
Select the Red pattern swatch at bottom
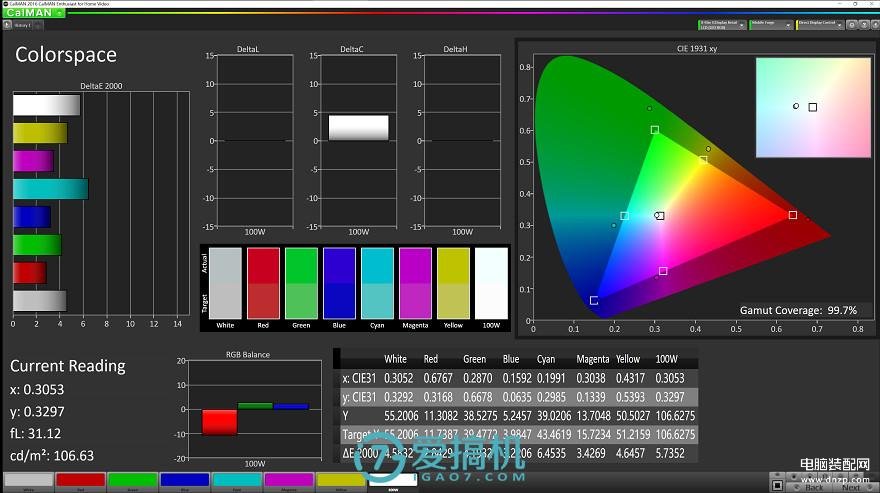[x=79, y=481]
